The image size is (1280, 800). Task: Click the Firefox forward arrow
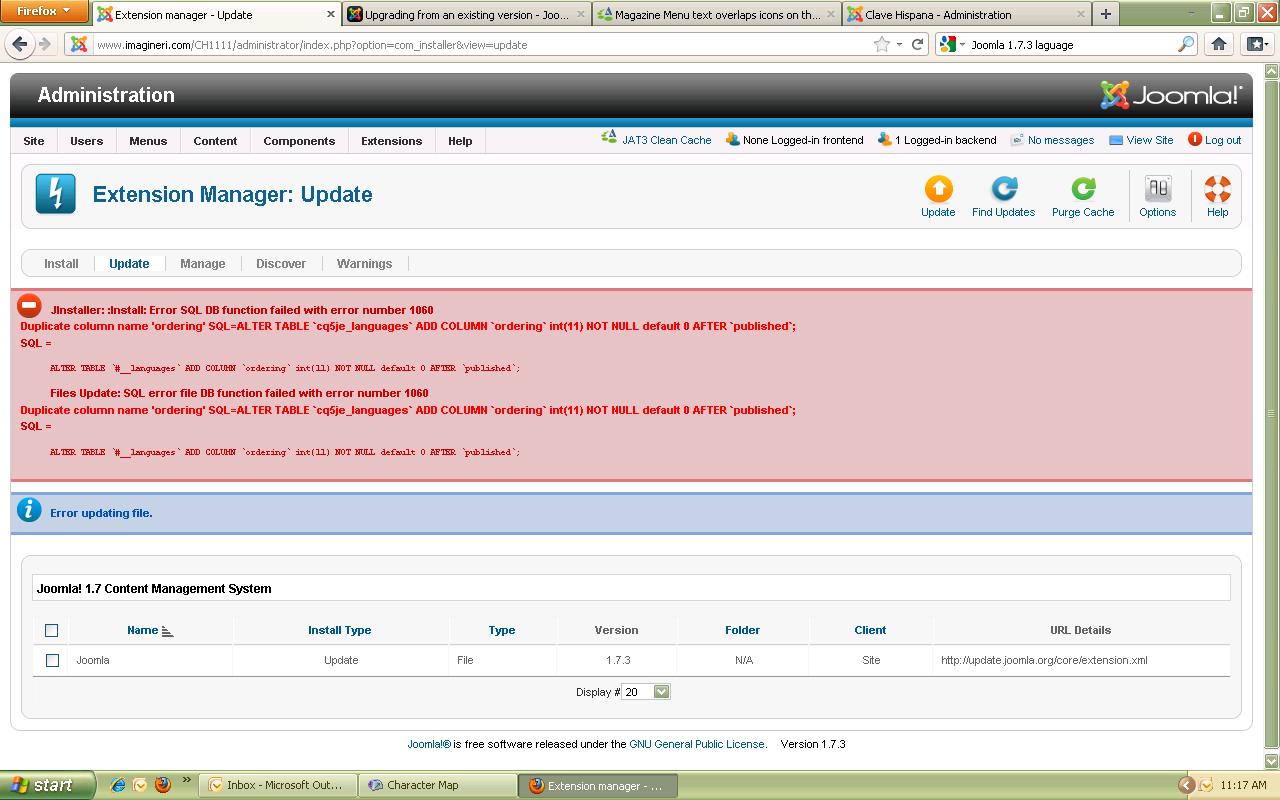(44, 44)
